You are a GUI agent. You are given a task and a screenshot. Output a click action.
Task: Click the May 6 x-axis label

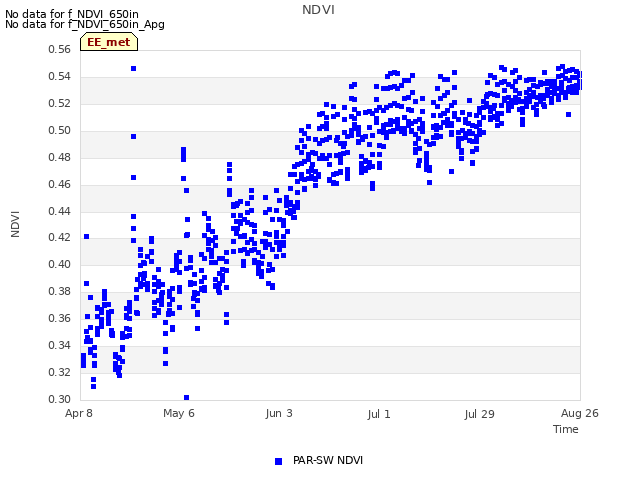179,413
